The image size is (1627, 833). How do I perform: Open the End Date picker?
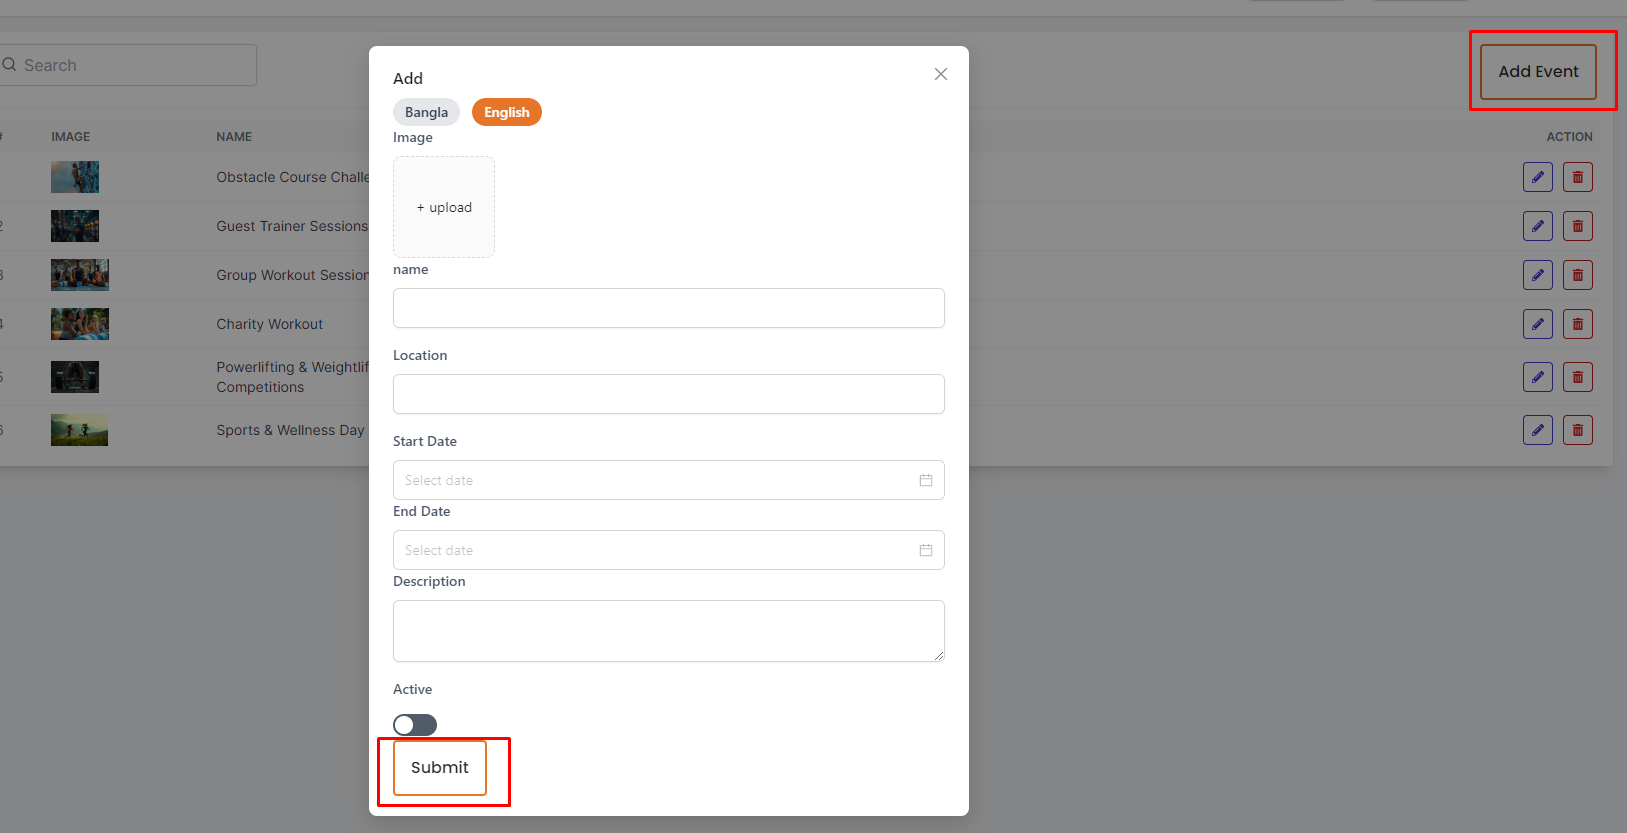coord(650,550)
